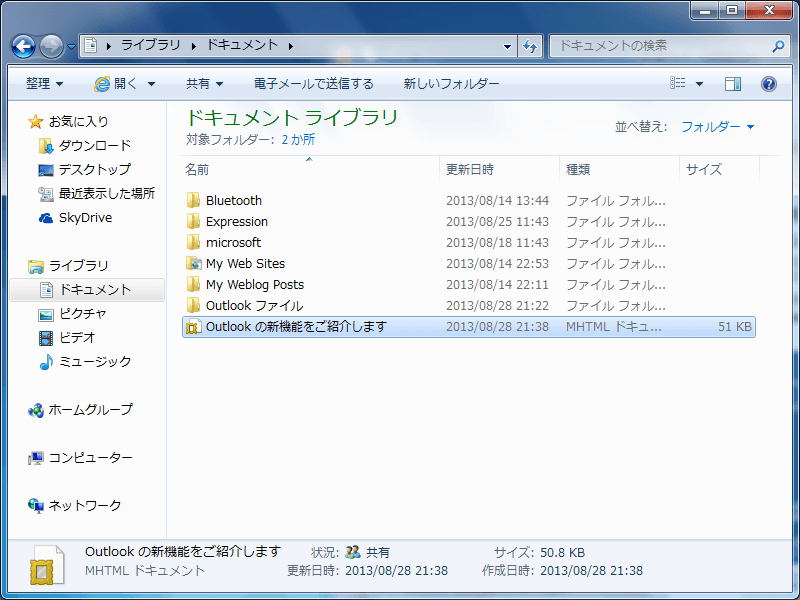Click the MHTML ドキュ... type cell
Screen dimensions: 800x600
(x=614, y=327)
